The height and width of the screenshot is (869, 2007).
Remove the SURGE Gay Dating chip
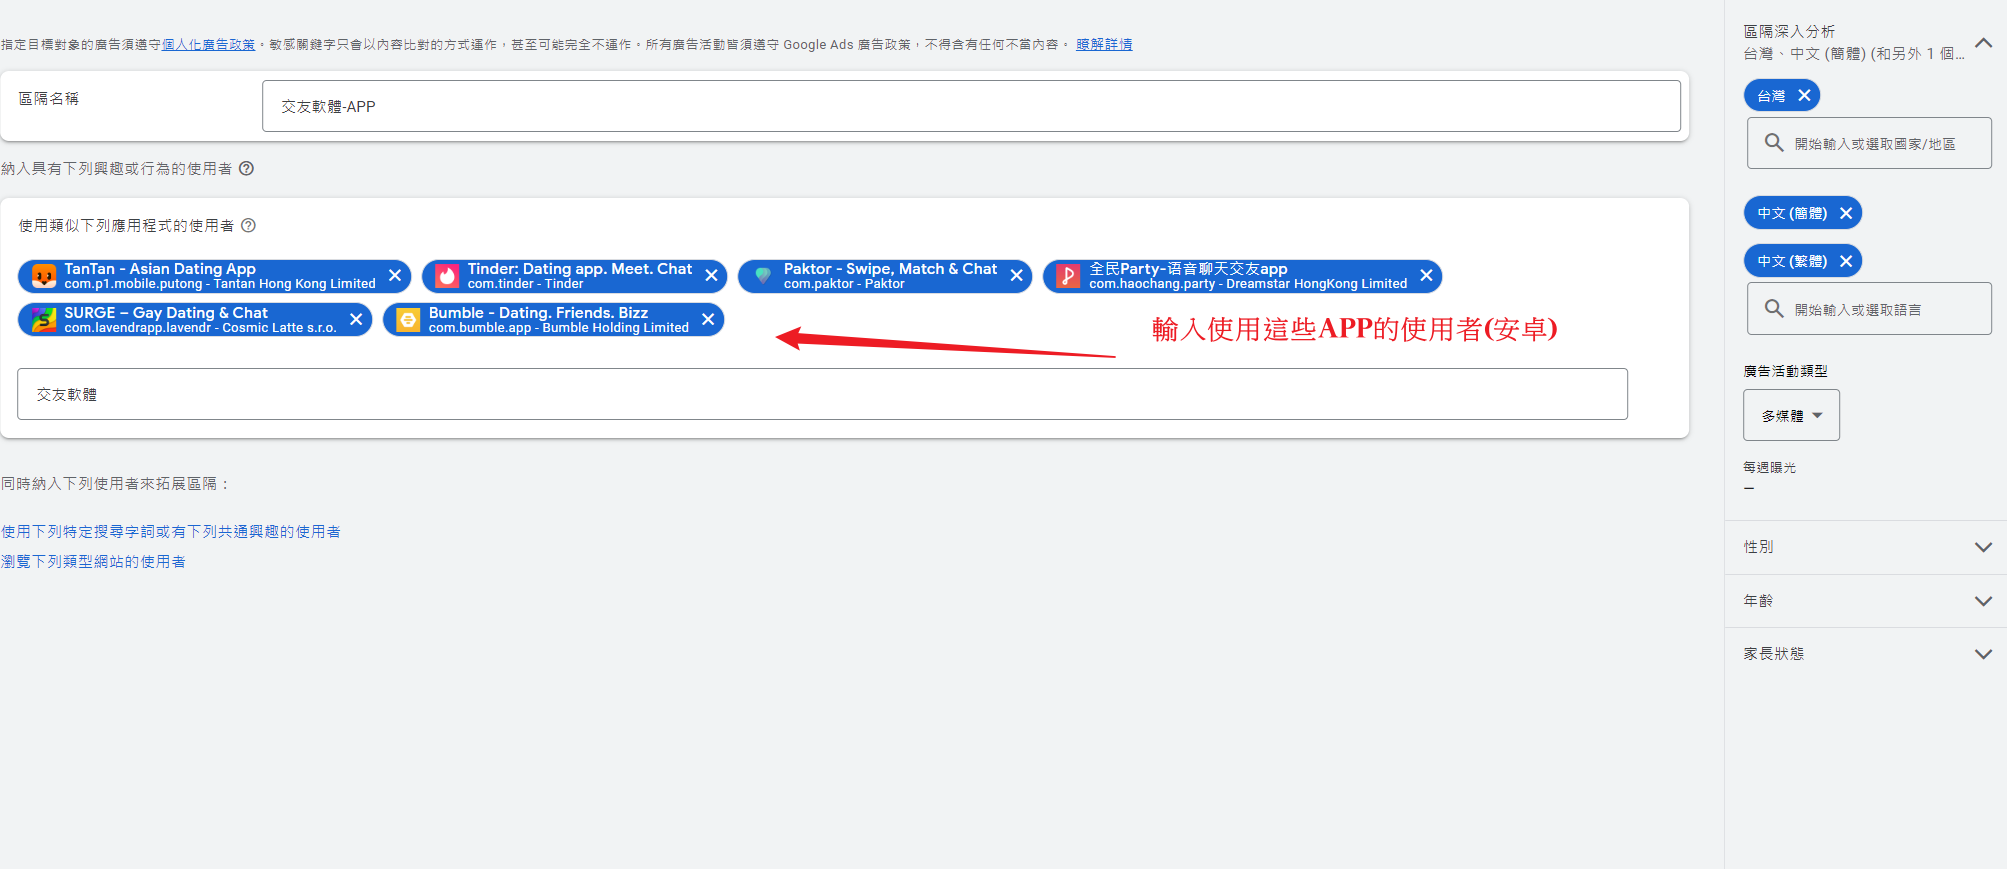(356, 320)
